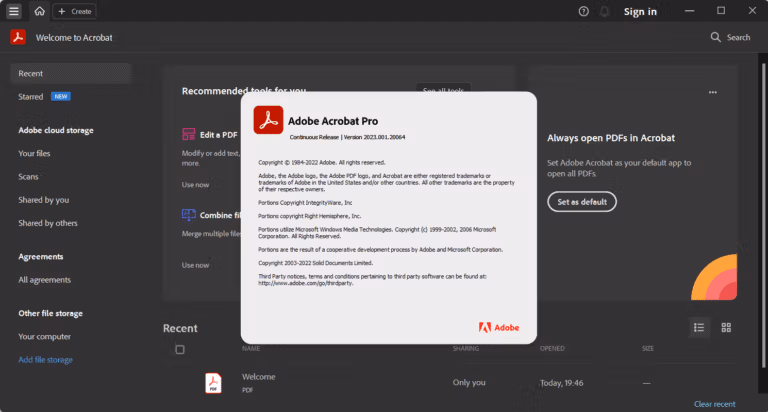Click the vertical scrollbar on the right
This screenshot has height=412, width=768.
click(x=763, y=216)
